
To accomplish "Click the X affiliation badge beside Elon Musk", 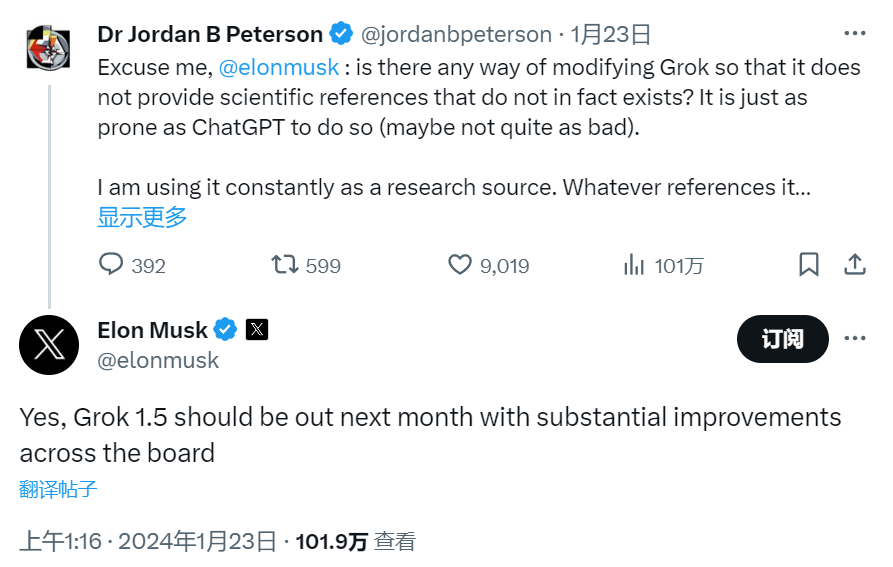I will point(257,329).
